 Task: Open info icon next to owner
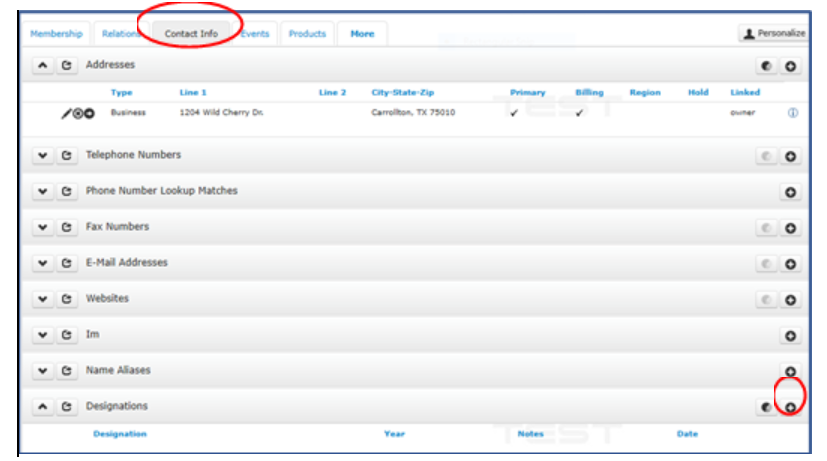pyautogui.click(x=793, y=113)
